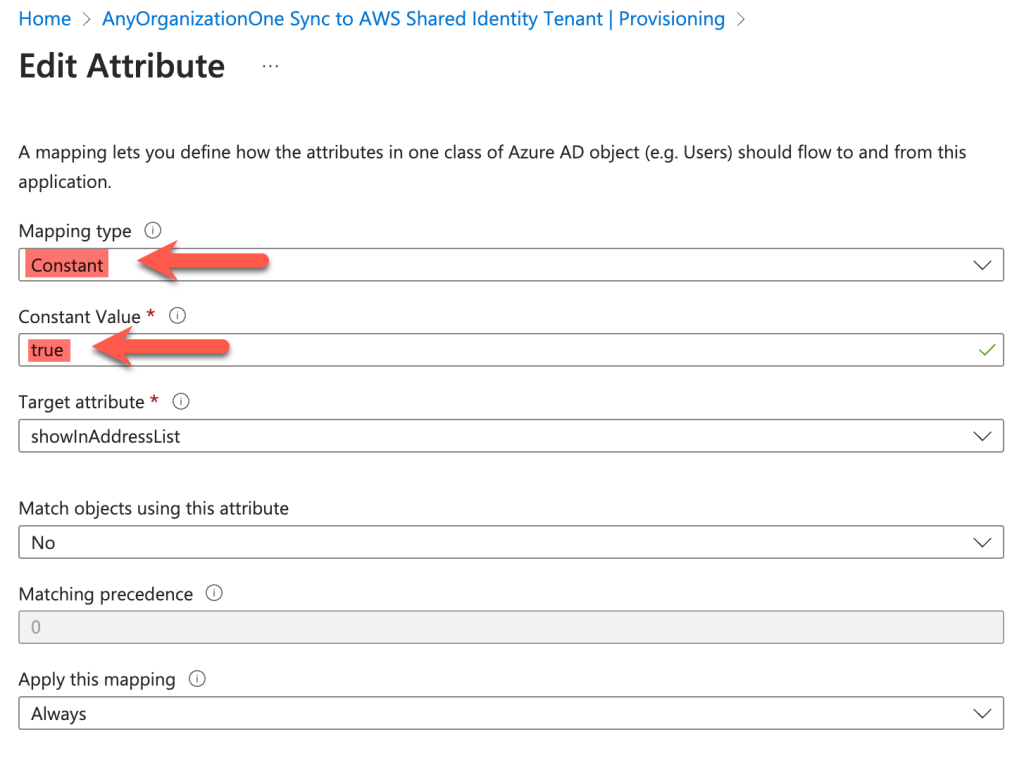
Task: Expand the Mapping type chevron arrow
Action: point(984,264)
